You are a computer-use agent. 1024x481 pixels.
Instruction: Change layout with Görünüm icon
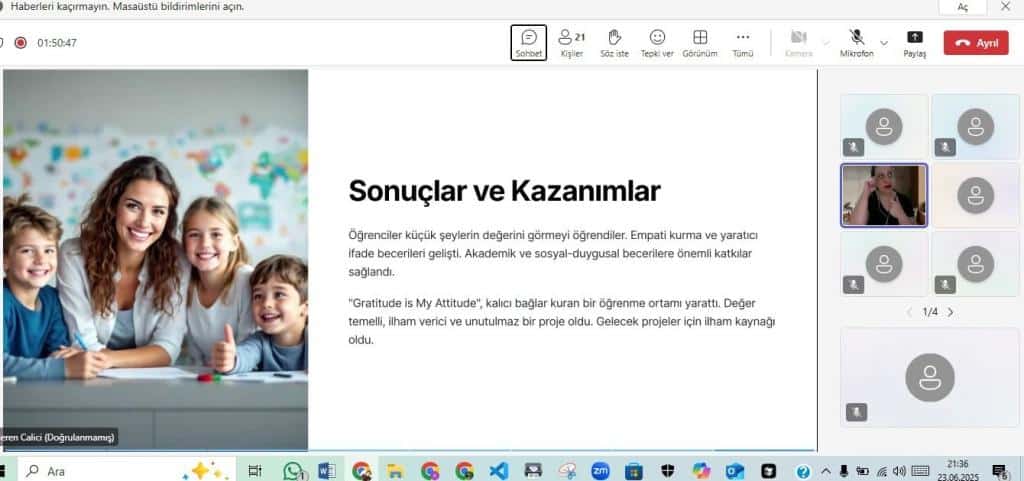[x=700, y=42]
